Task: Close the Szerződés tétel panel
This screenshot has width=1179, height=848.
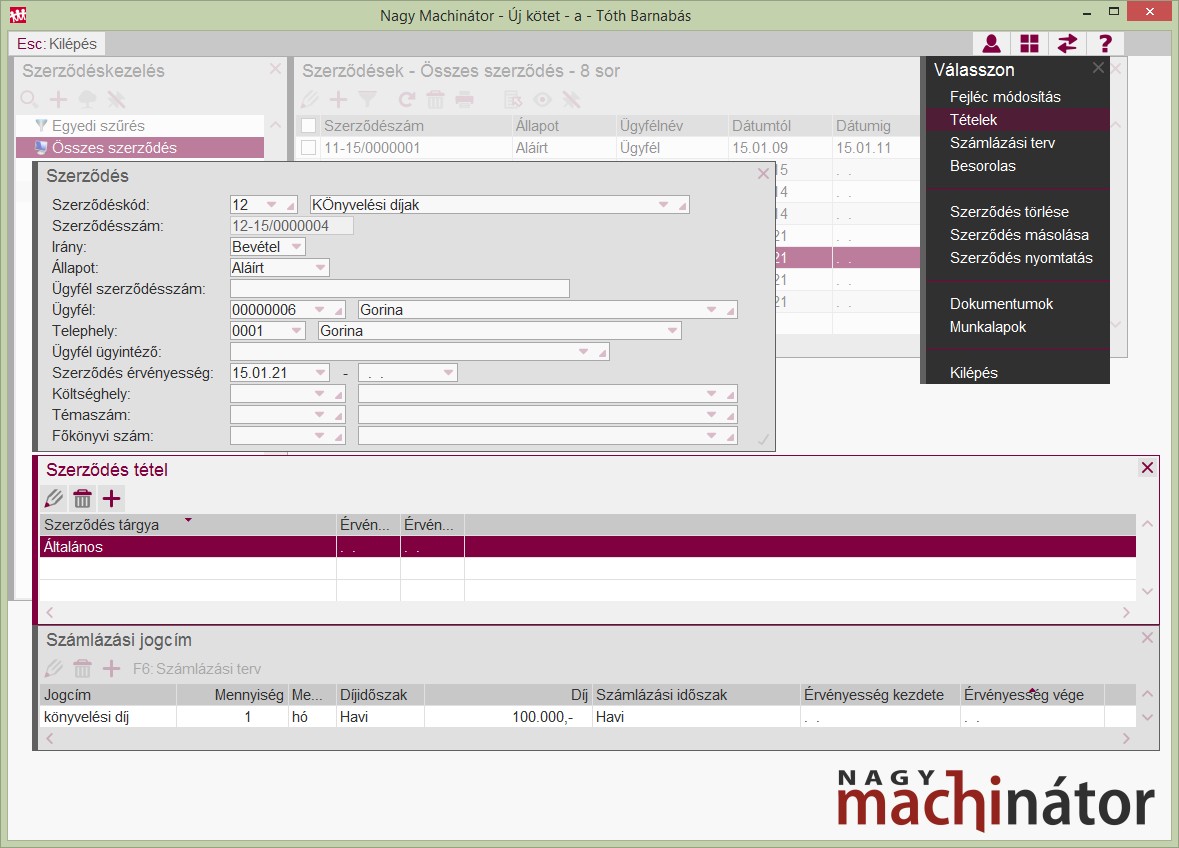Action: point(1147,468)
